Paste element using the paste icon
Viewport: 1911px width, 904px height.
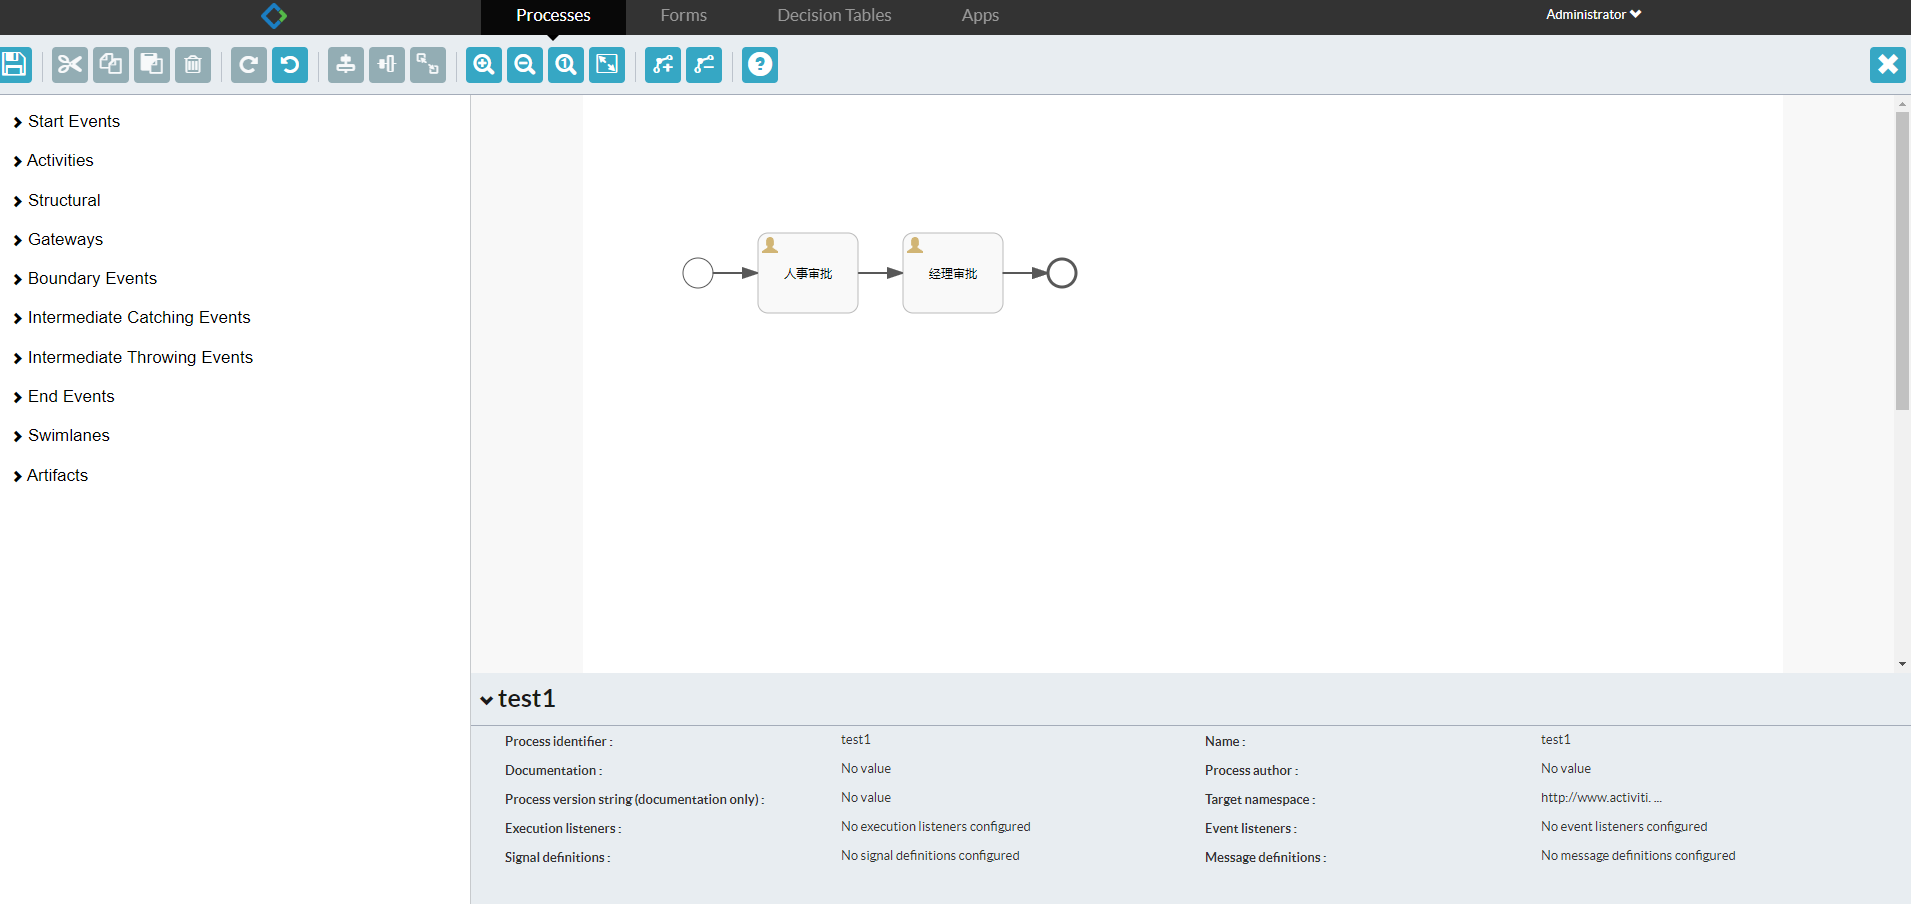[x=152, y=65]
